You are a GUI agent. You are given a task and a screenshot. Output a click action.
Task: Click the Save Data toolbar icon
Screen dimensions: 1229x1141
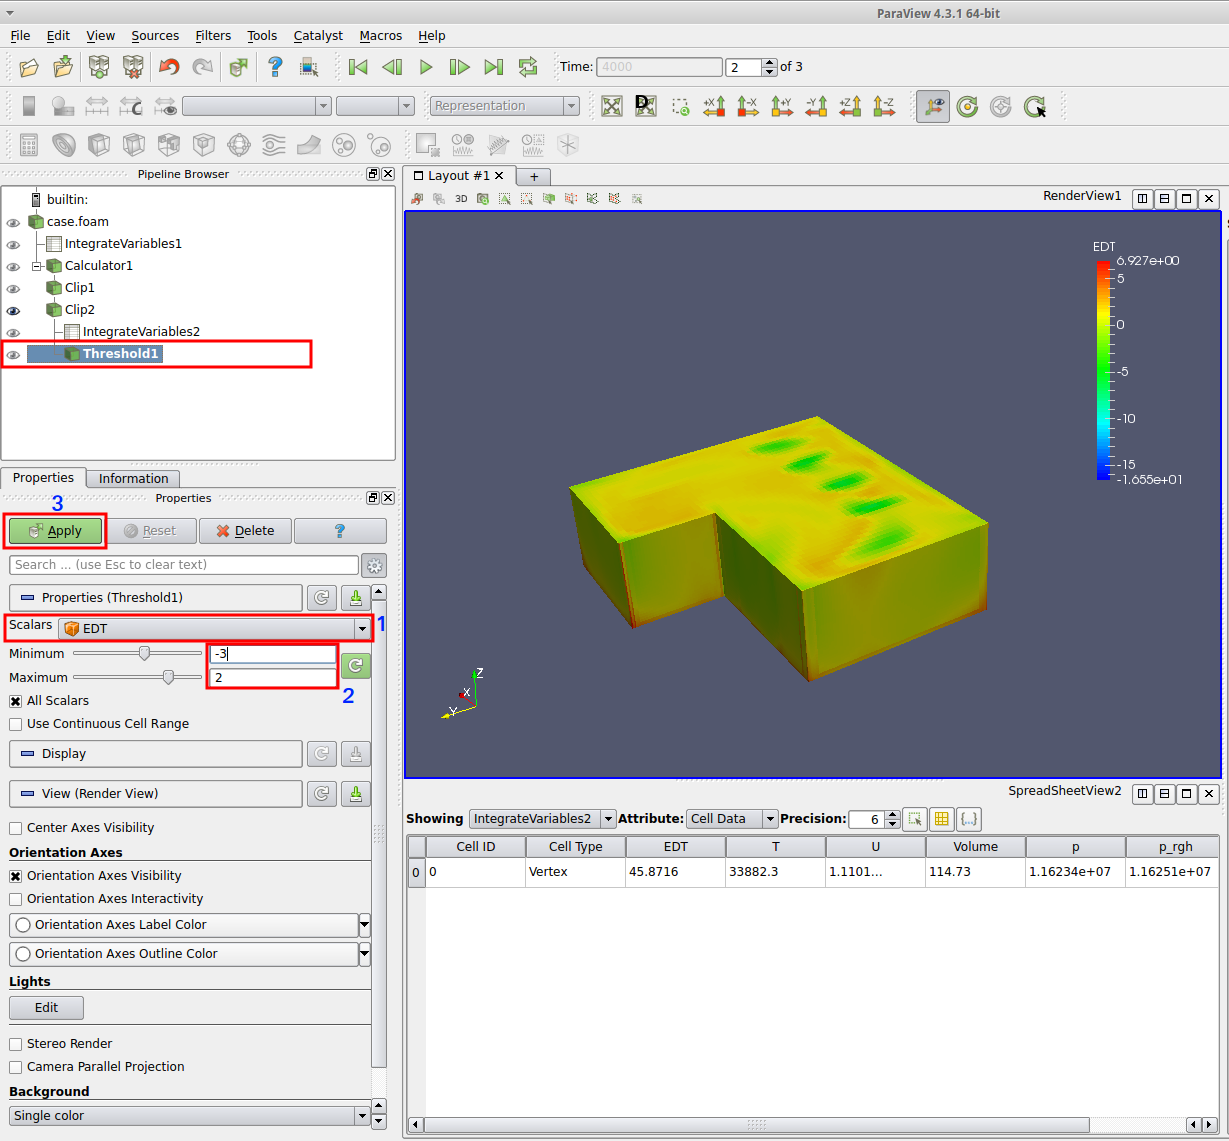pos(63,67)
